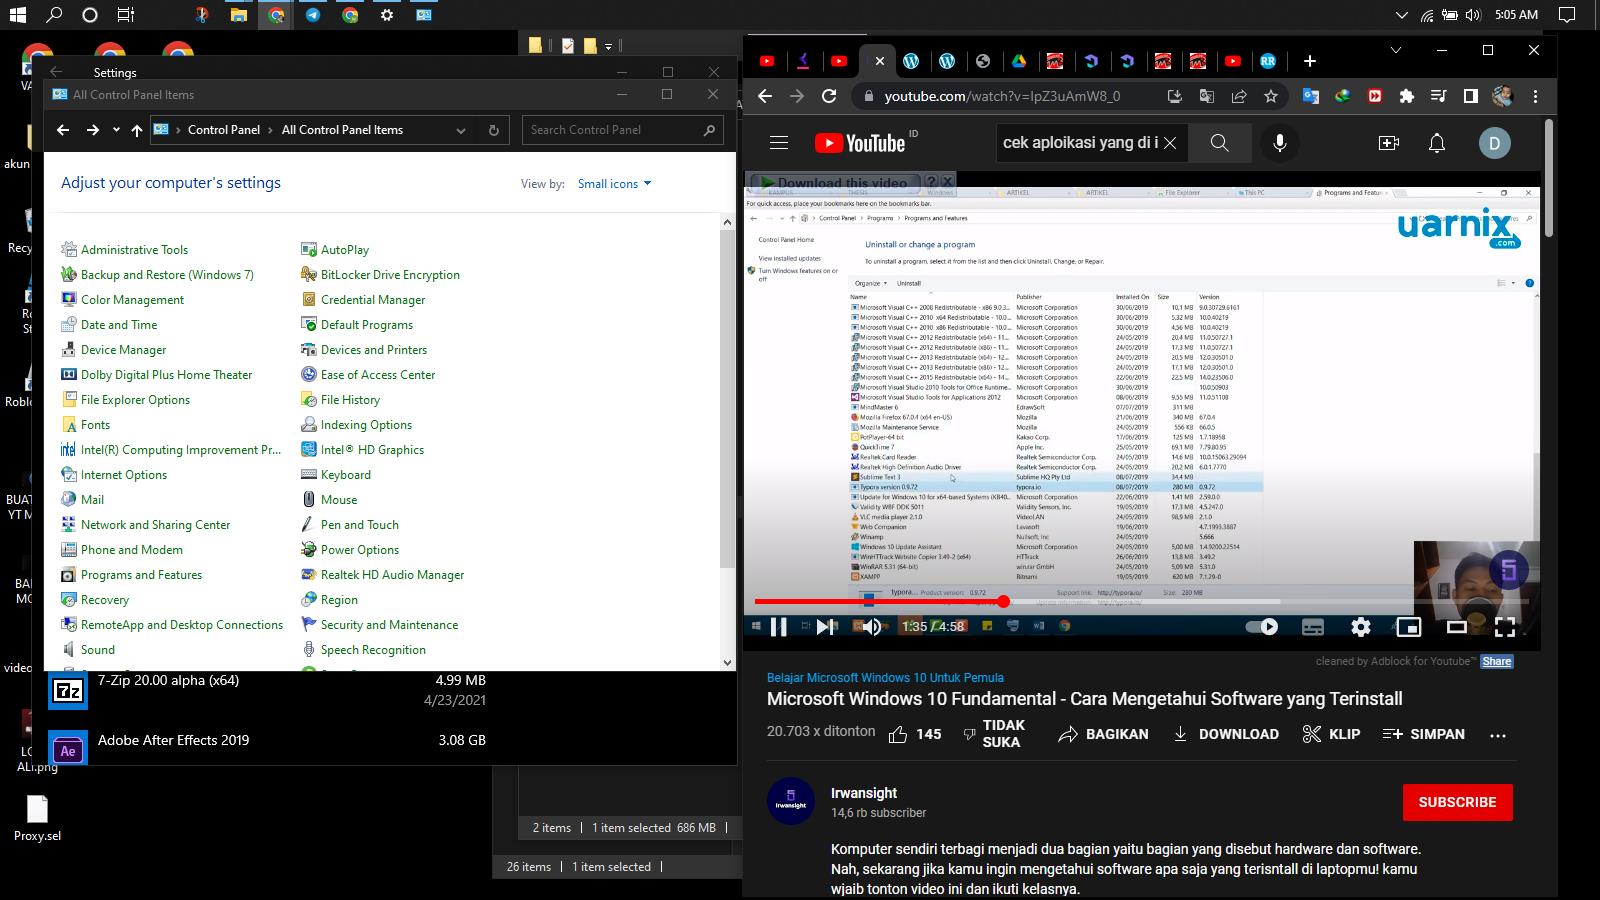The width and height of the screenshot is (1600, 900).
Task: Click the Search Control Panel field
Action: pyautogui.click(x=610, y=130)
